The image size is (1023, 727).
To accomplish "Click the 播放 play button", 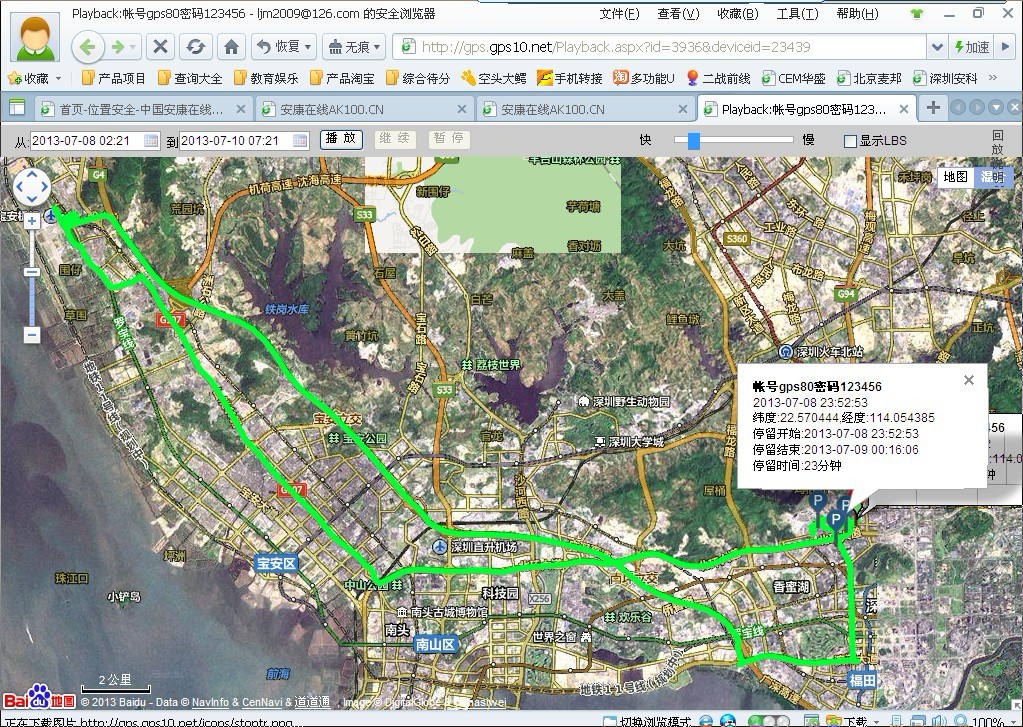I will pyautogui.click(x=341, y=139).
